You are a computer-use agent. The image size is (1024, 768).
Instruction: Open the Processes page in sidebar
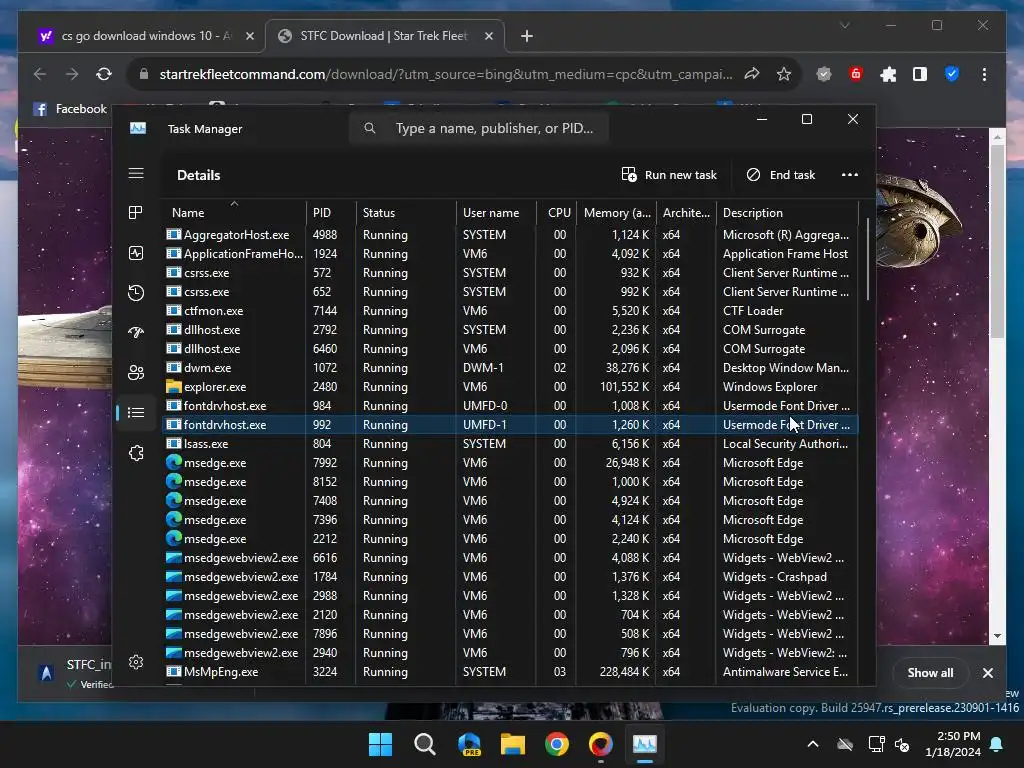136,212
